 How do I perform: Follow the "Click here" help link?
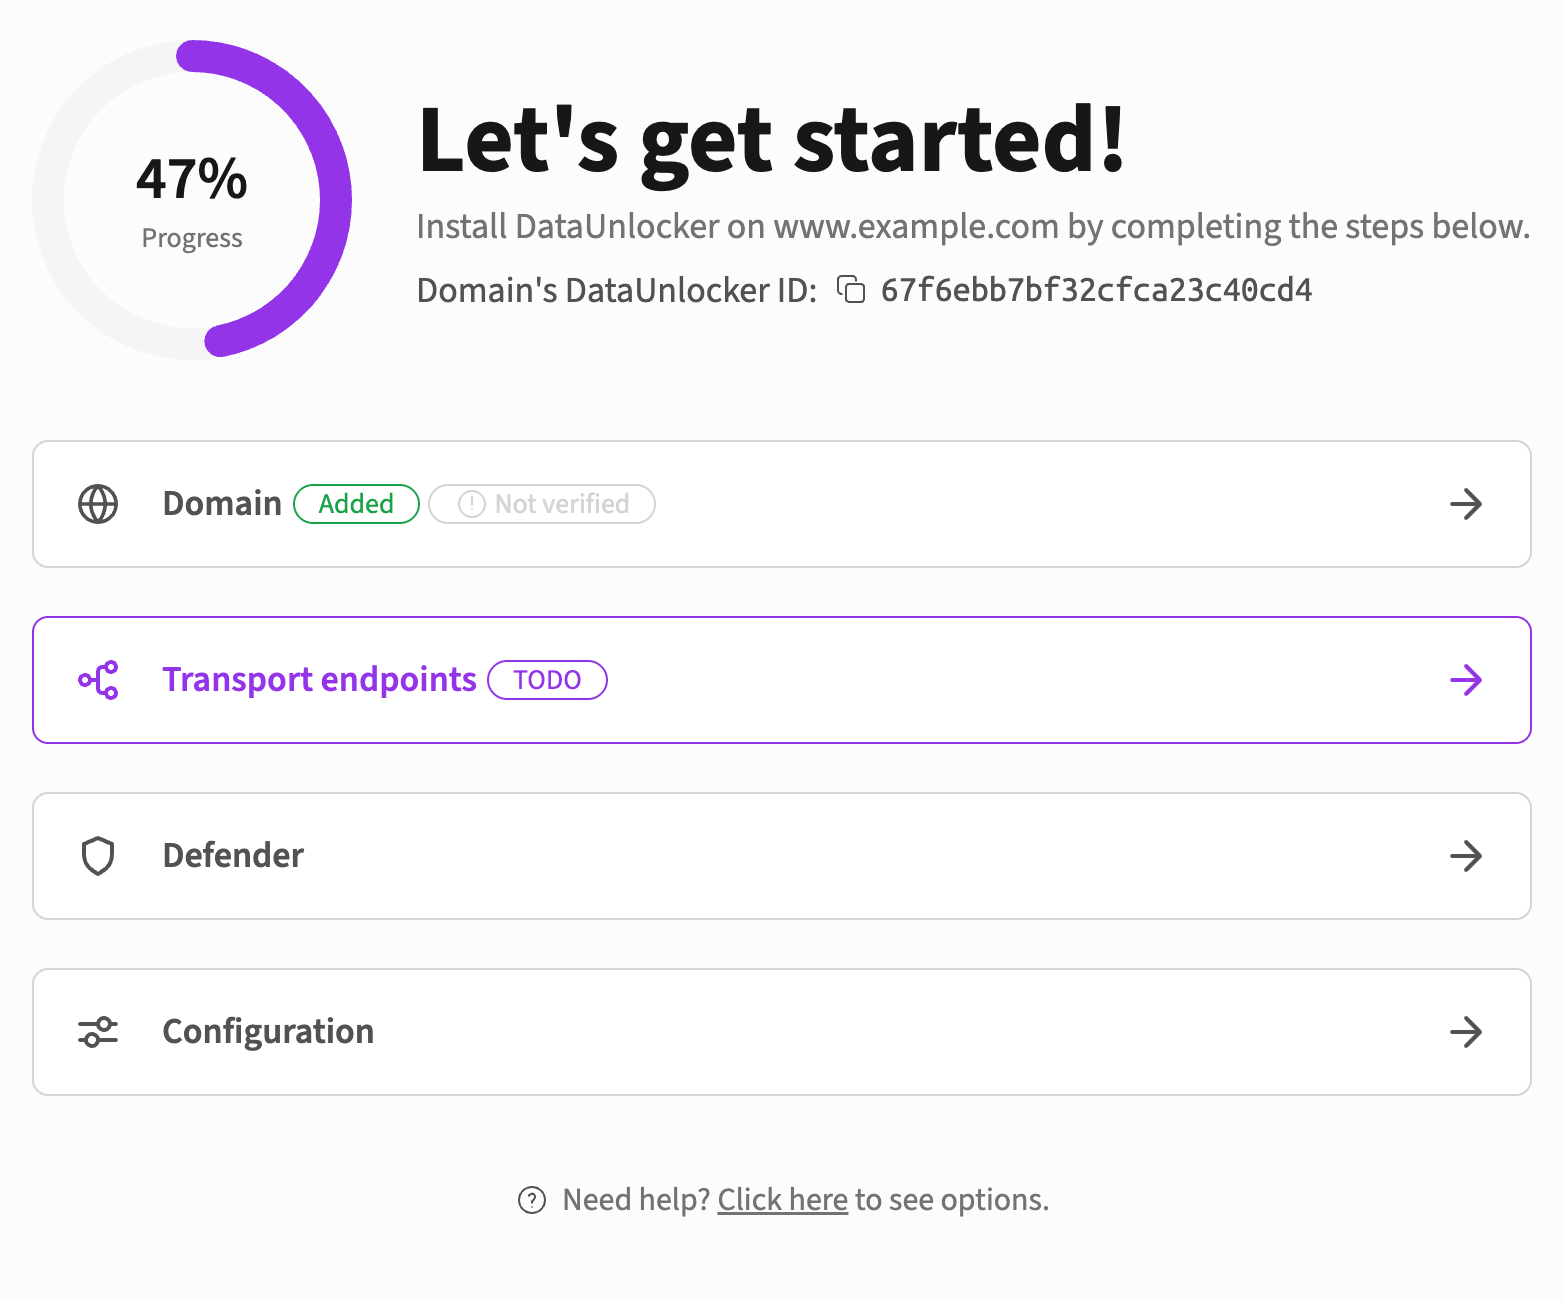point(782,1200)
